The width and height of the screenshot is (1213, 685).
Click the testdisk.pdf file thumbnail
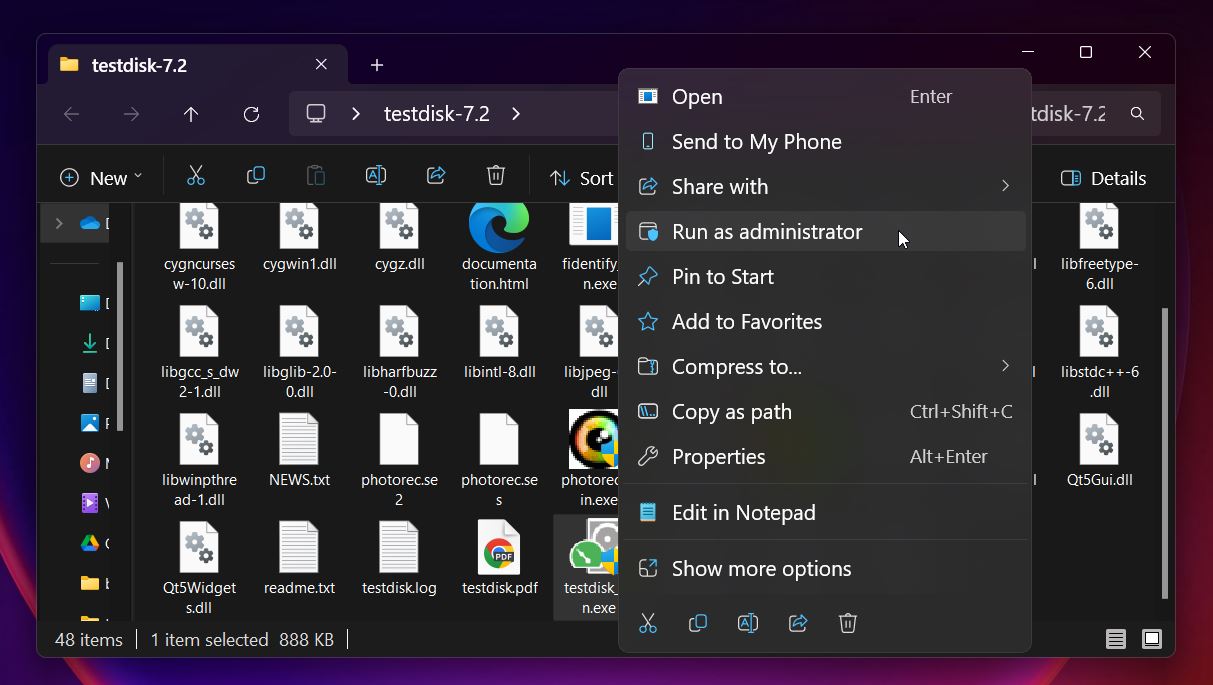point(499,546)
